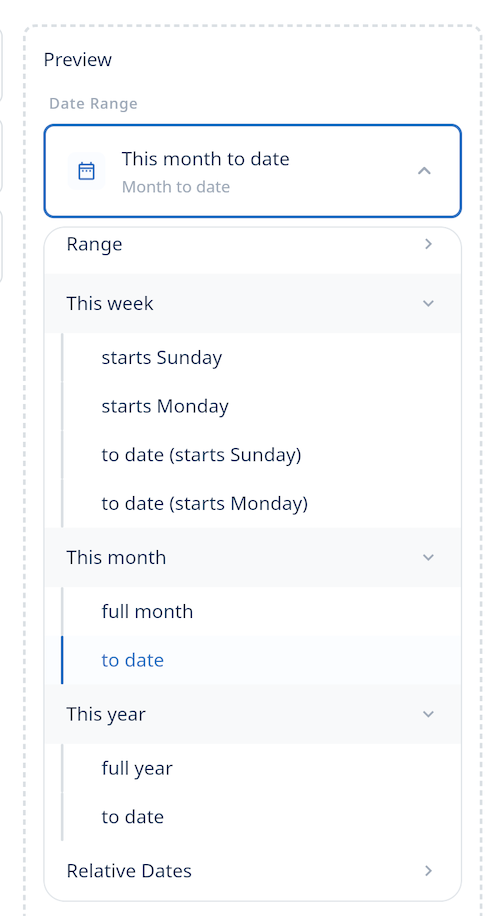Choose to date (starts Monday) option
This screenshot has height=916, width=500.
point(261,503)
